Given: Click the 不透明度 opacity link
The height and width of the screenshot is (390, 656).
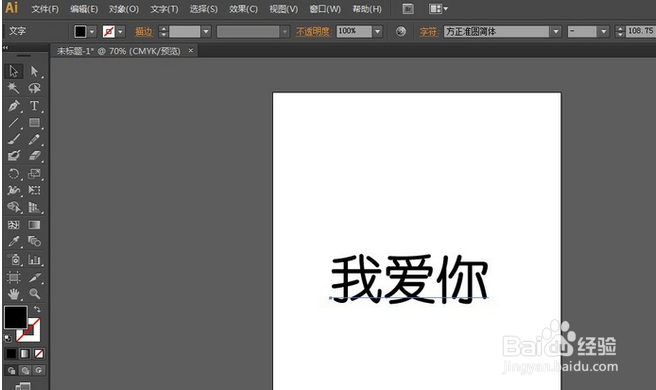Looking at the screenshot, I should (314, 31).
